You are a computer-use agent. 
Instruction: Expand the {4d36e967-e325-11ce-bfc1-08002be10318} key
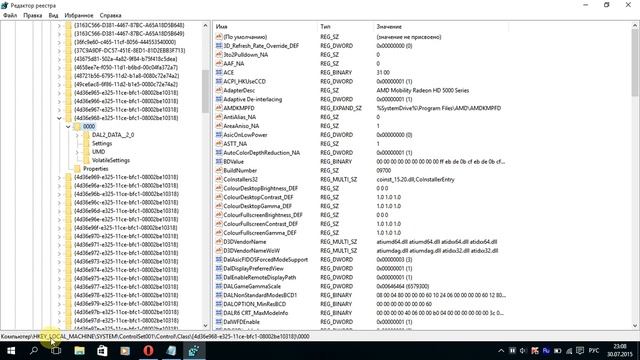59,109
